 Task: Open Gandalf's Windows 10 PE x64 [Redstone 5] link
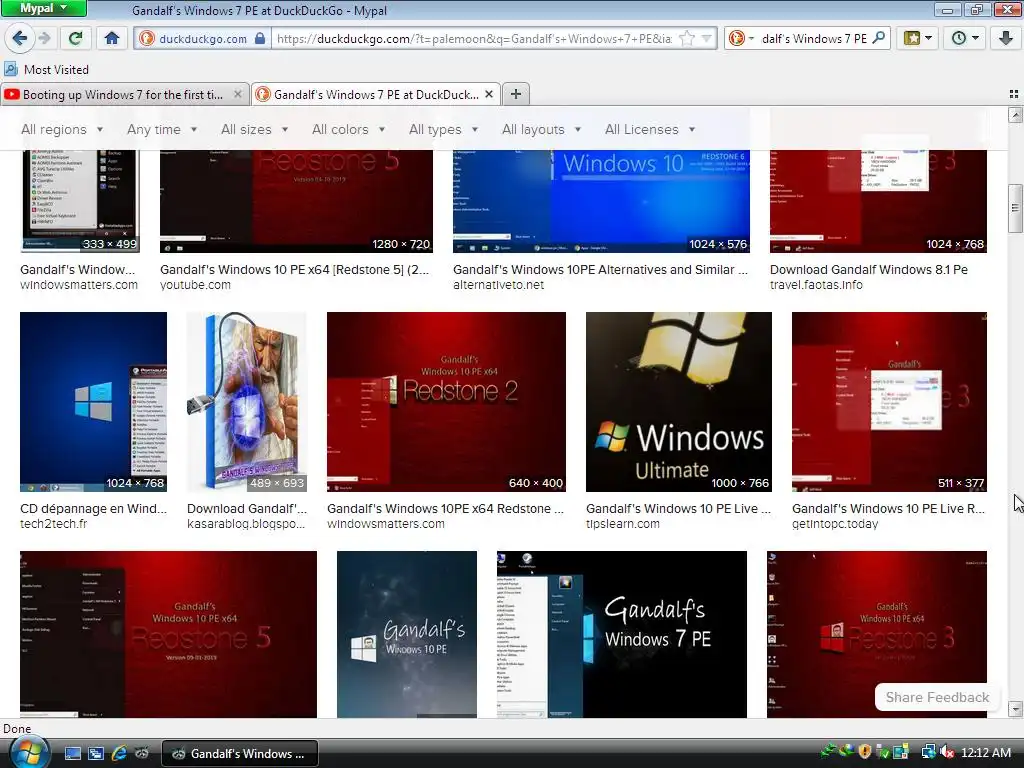[295, 270]
